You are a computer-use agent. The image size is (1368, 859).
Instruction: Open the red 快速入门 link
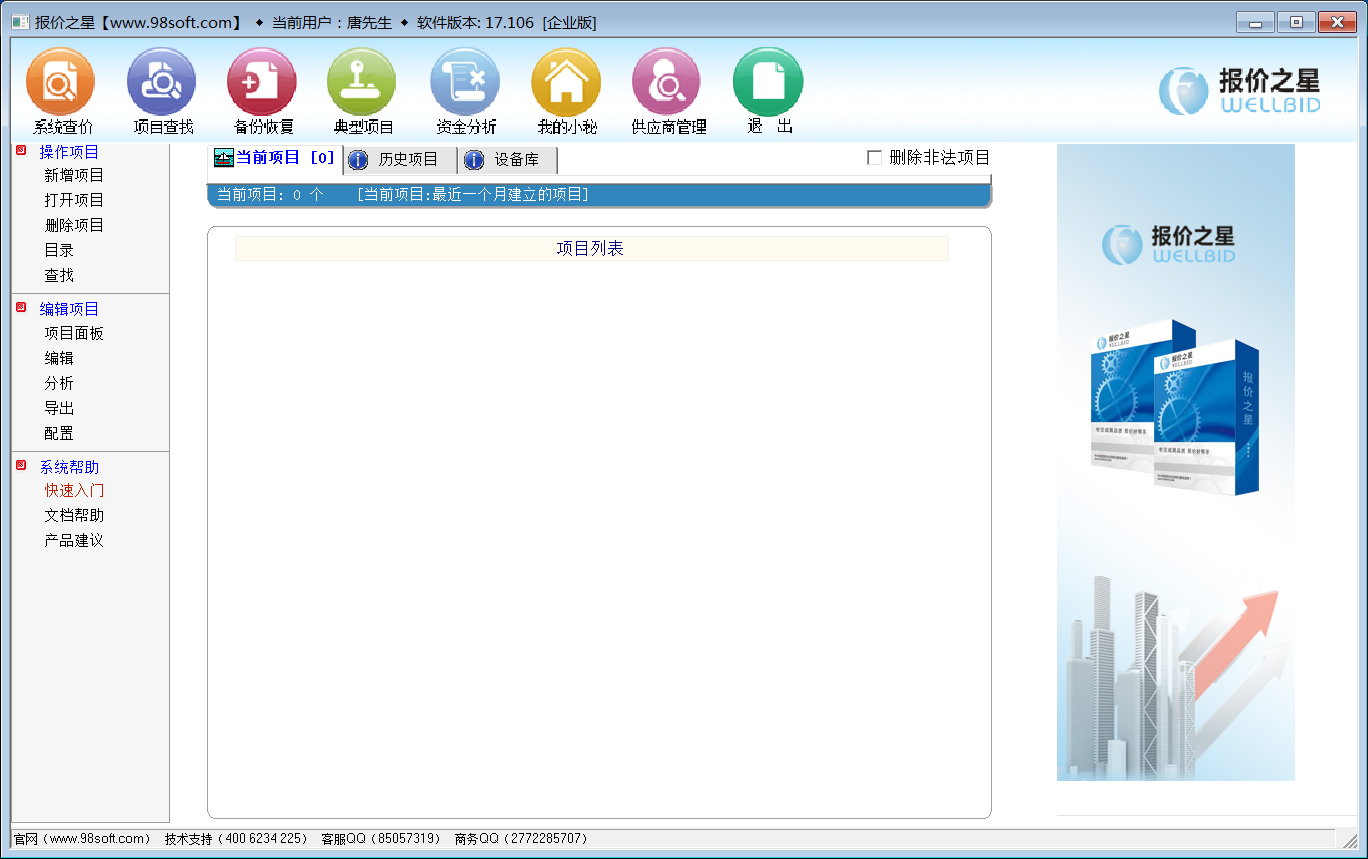coord(74,490)
